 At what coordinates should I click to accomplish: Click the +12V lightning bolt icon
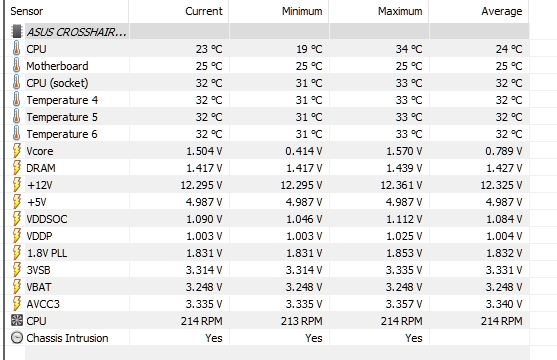[x=16, y=185]
